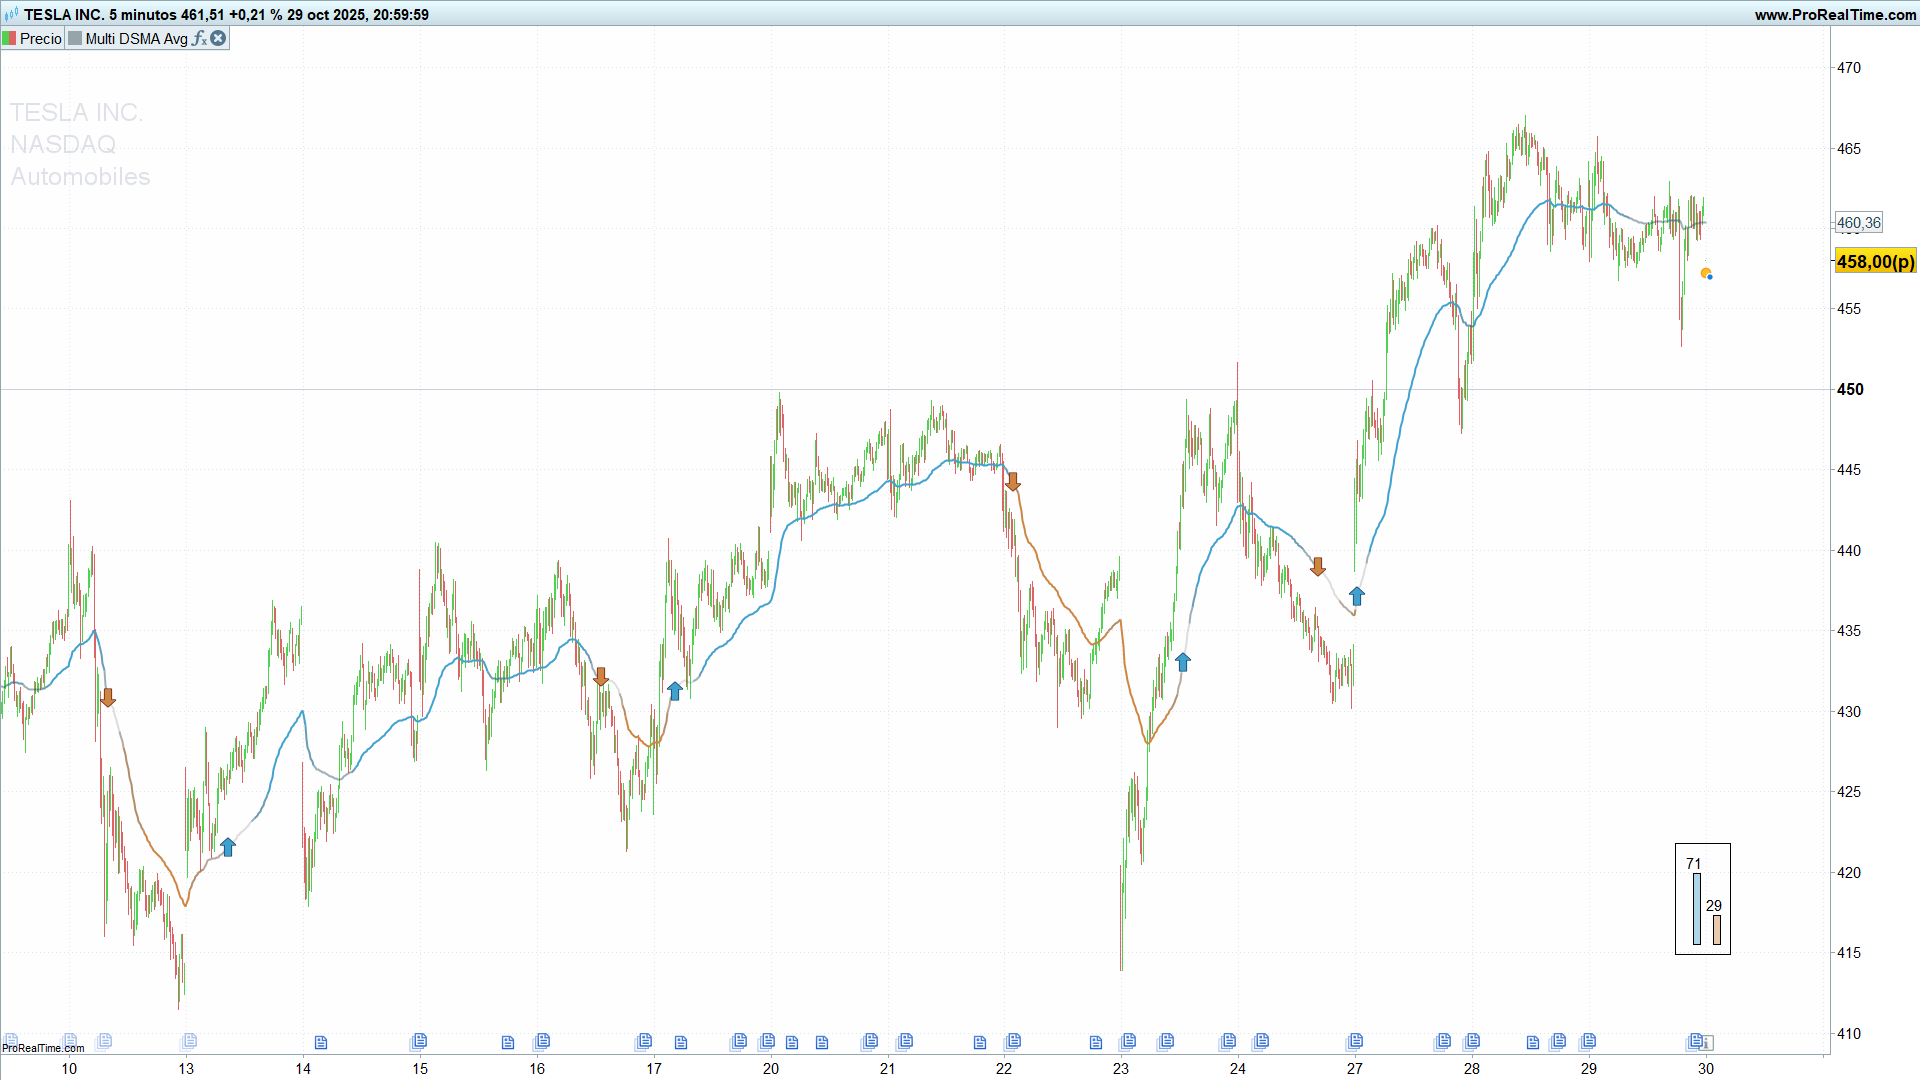Viewport: 1920px width, 1080px height.
Task: Open the Precio price settings label
Action: click(40, 38)
